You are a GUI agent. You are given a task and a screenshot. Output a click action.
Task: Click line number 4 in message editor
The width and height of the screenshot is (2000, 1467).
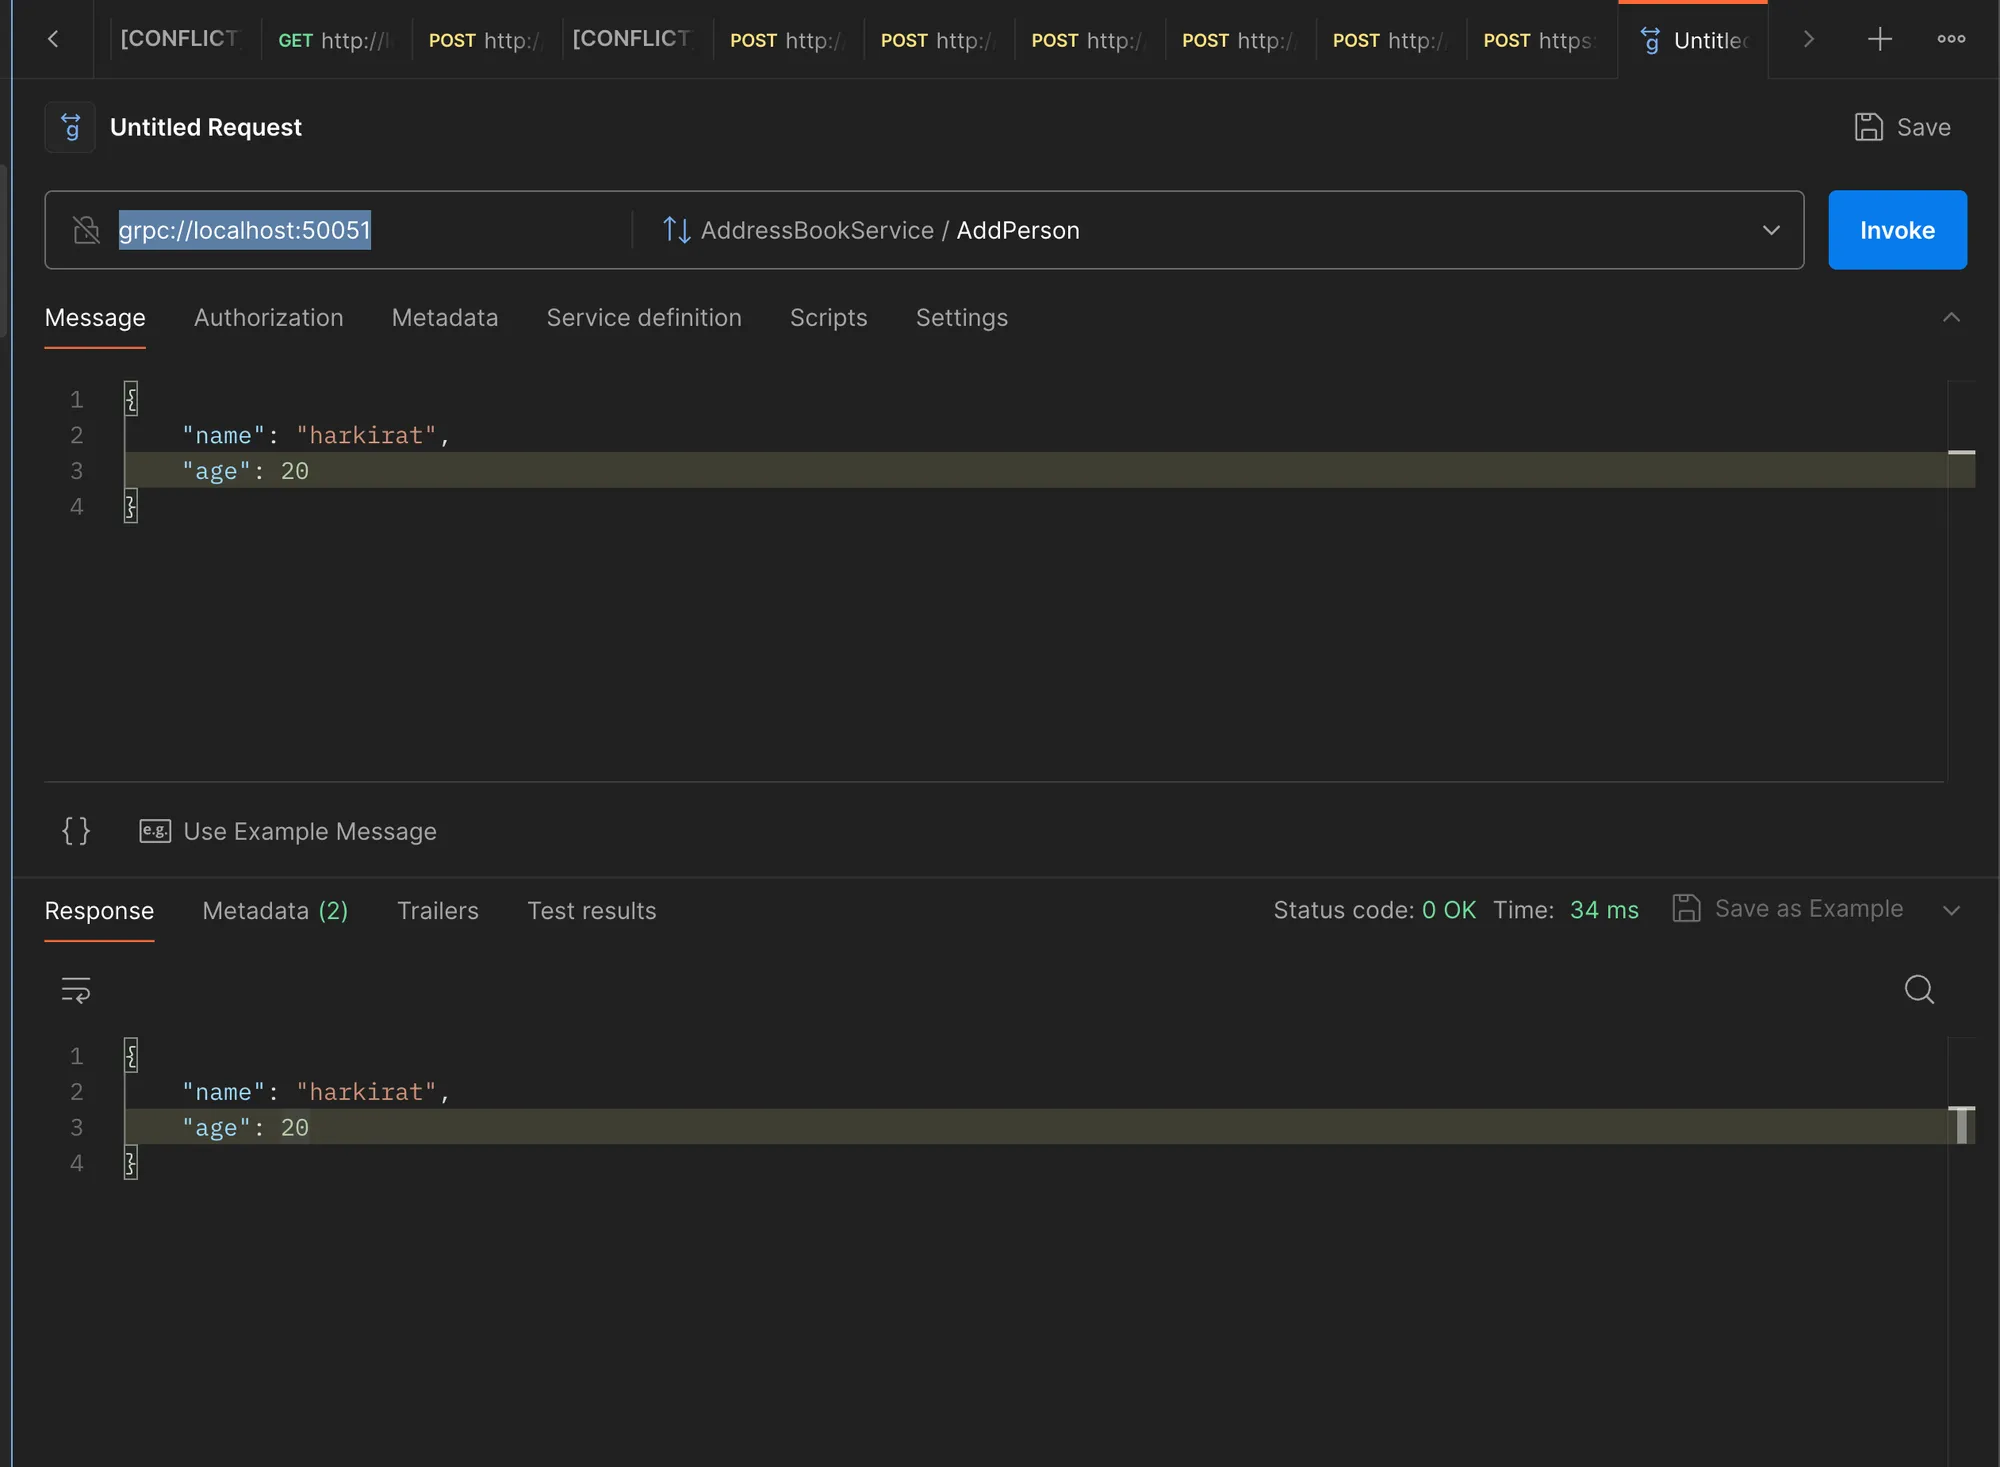pos(76,507)
